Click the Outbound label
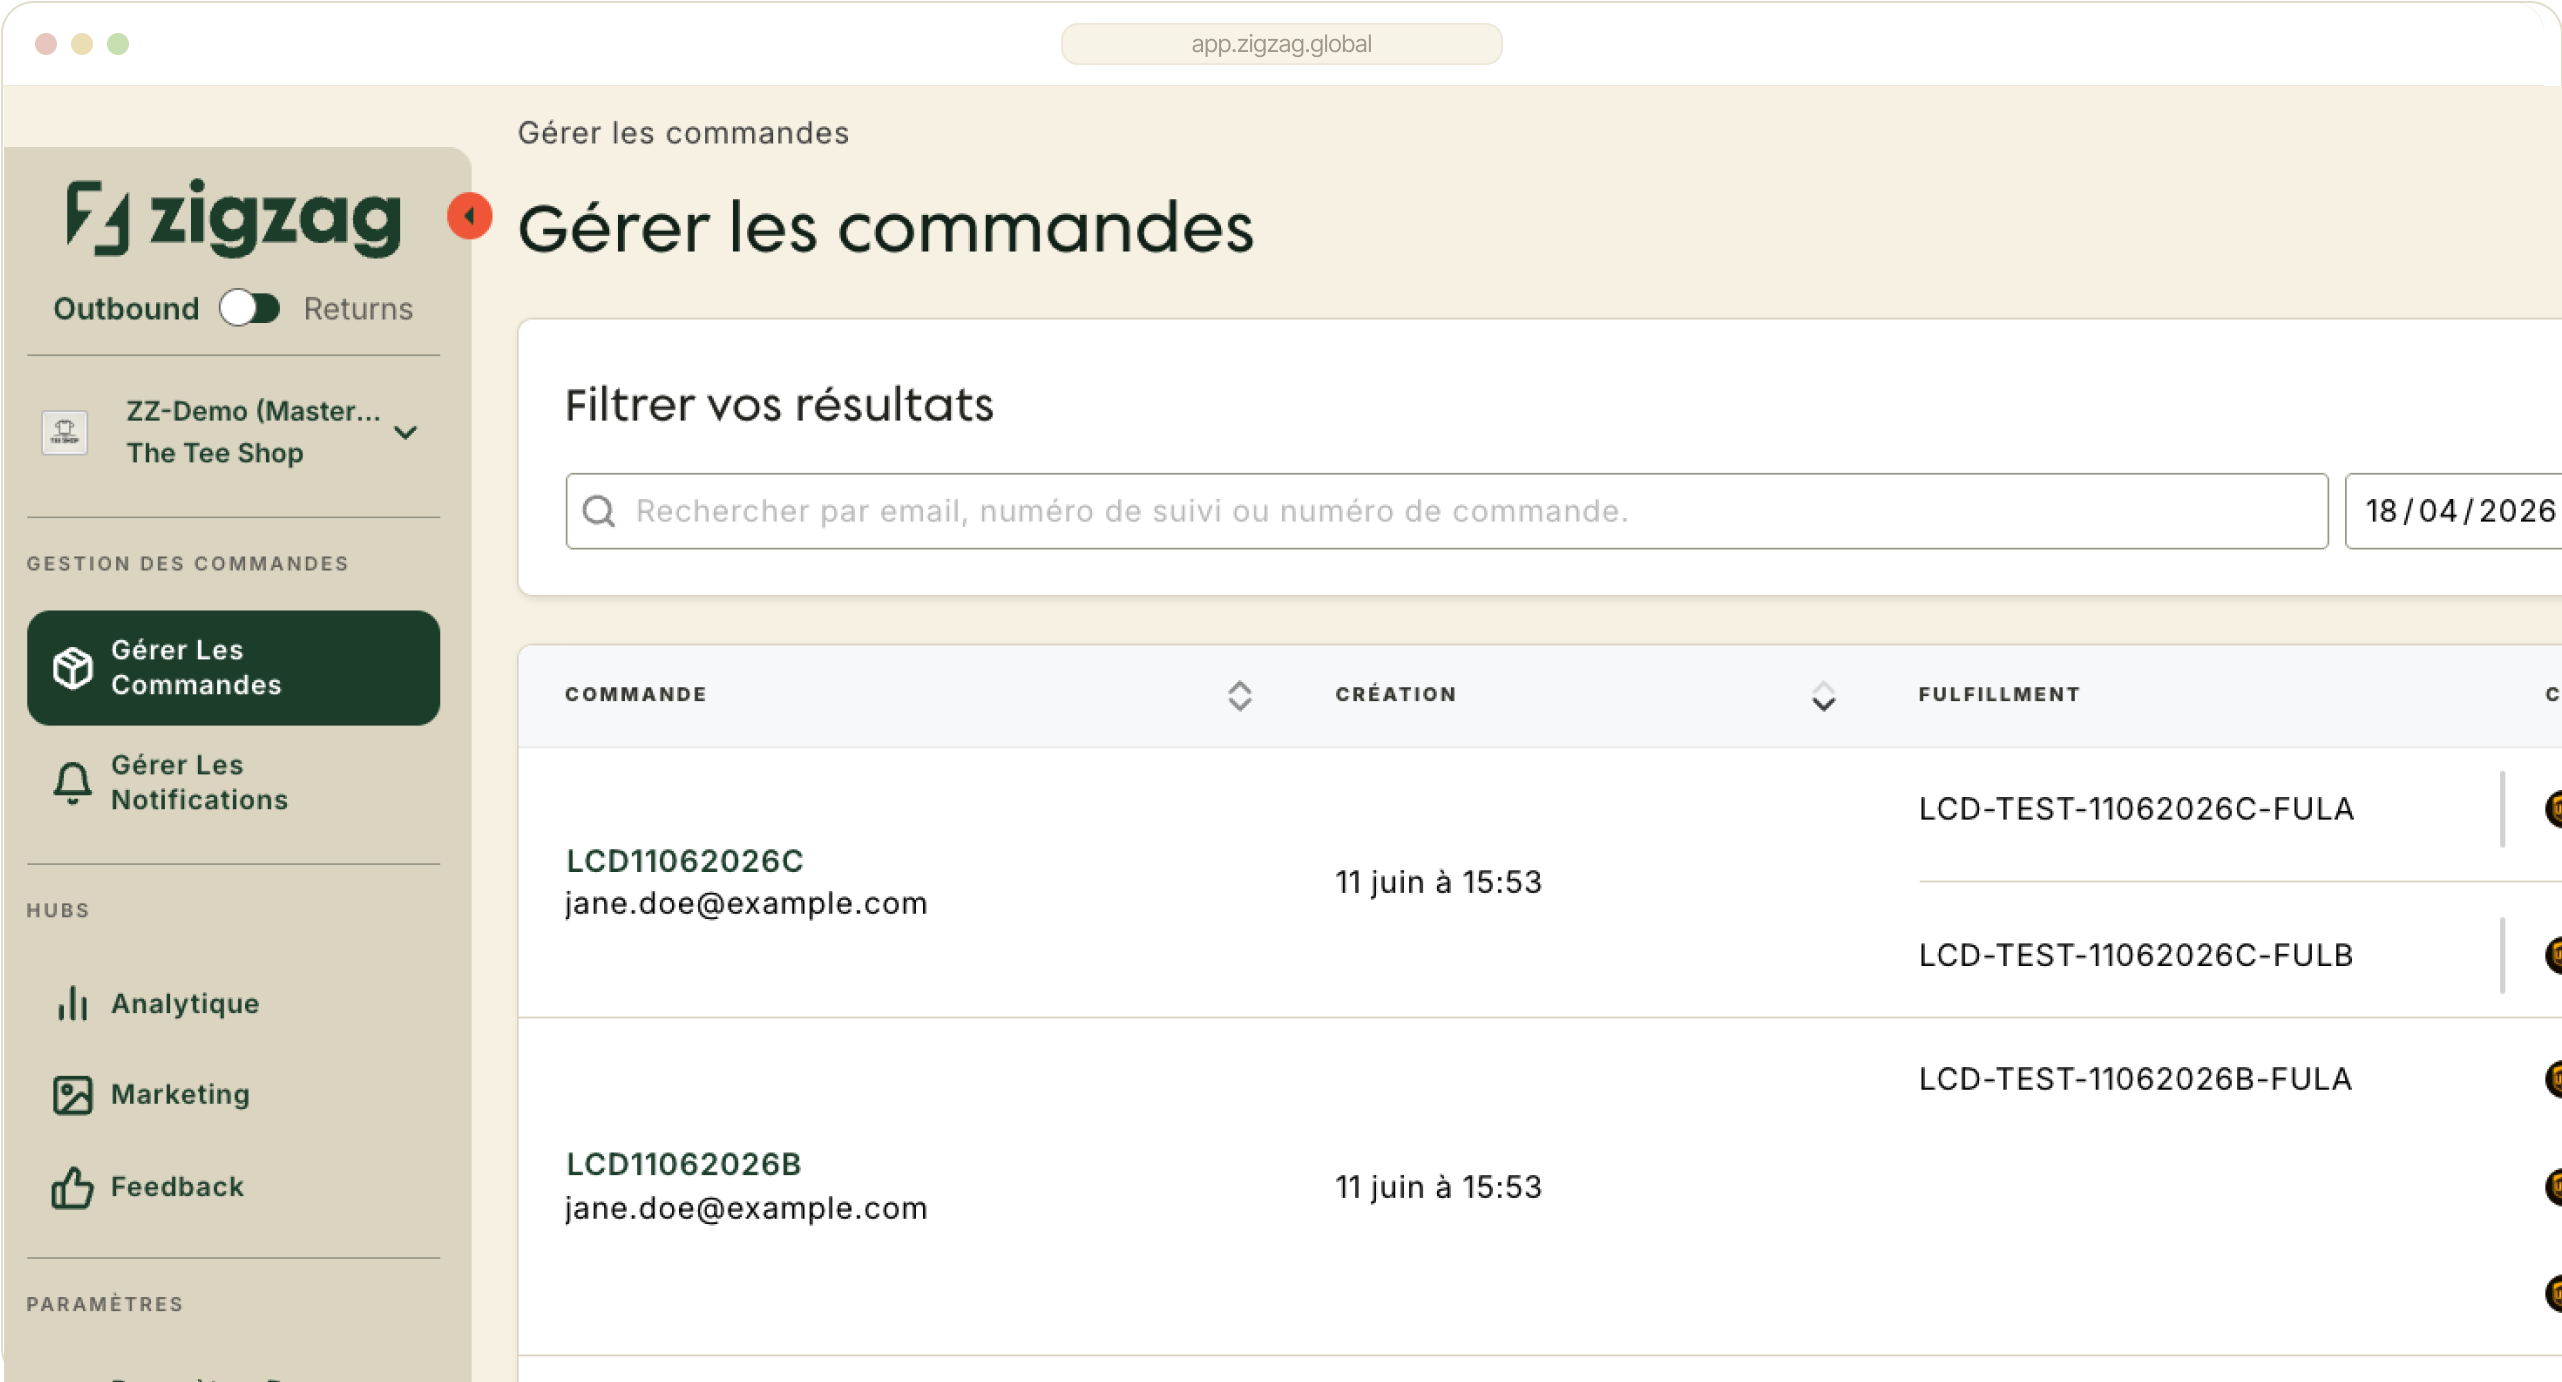Screen dimensions: 2562x1382 coord(126,308)
